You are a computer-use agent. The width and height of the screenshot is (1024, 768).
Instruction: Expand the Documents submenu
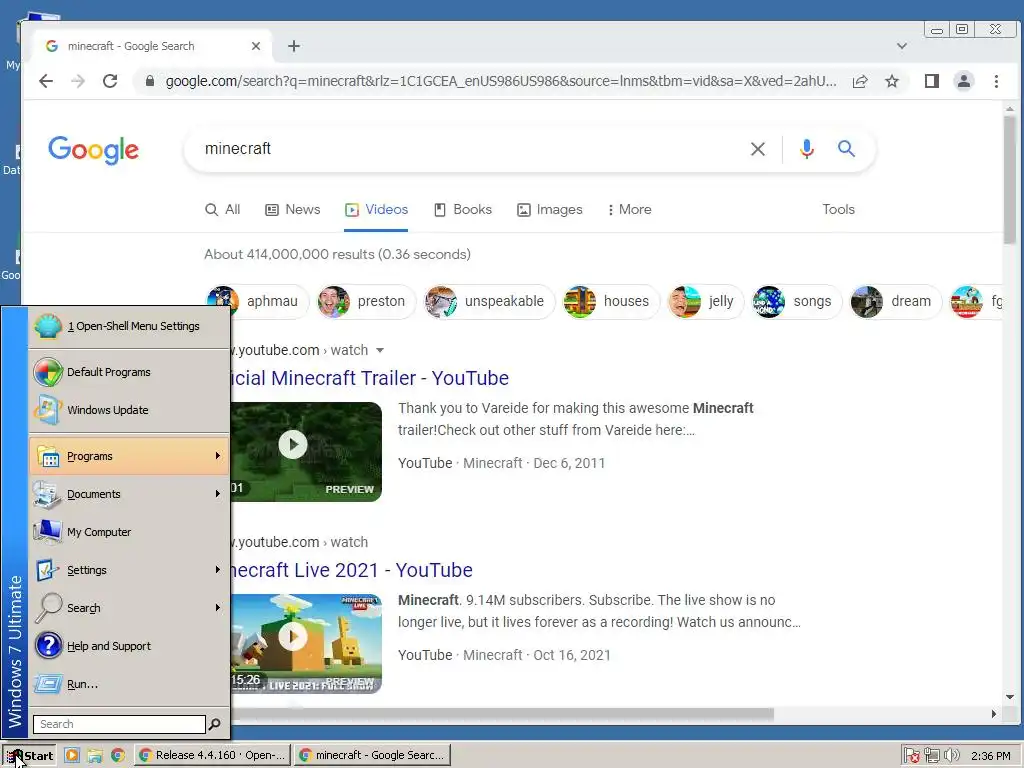[x=129, y=494]
